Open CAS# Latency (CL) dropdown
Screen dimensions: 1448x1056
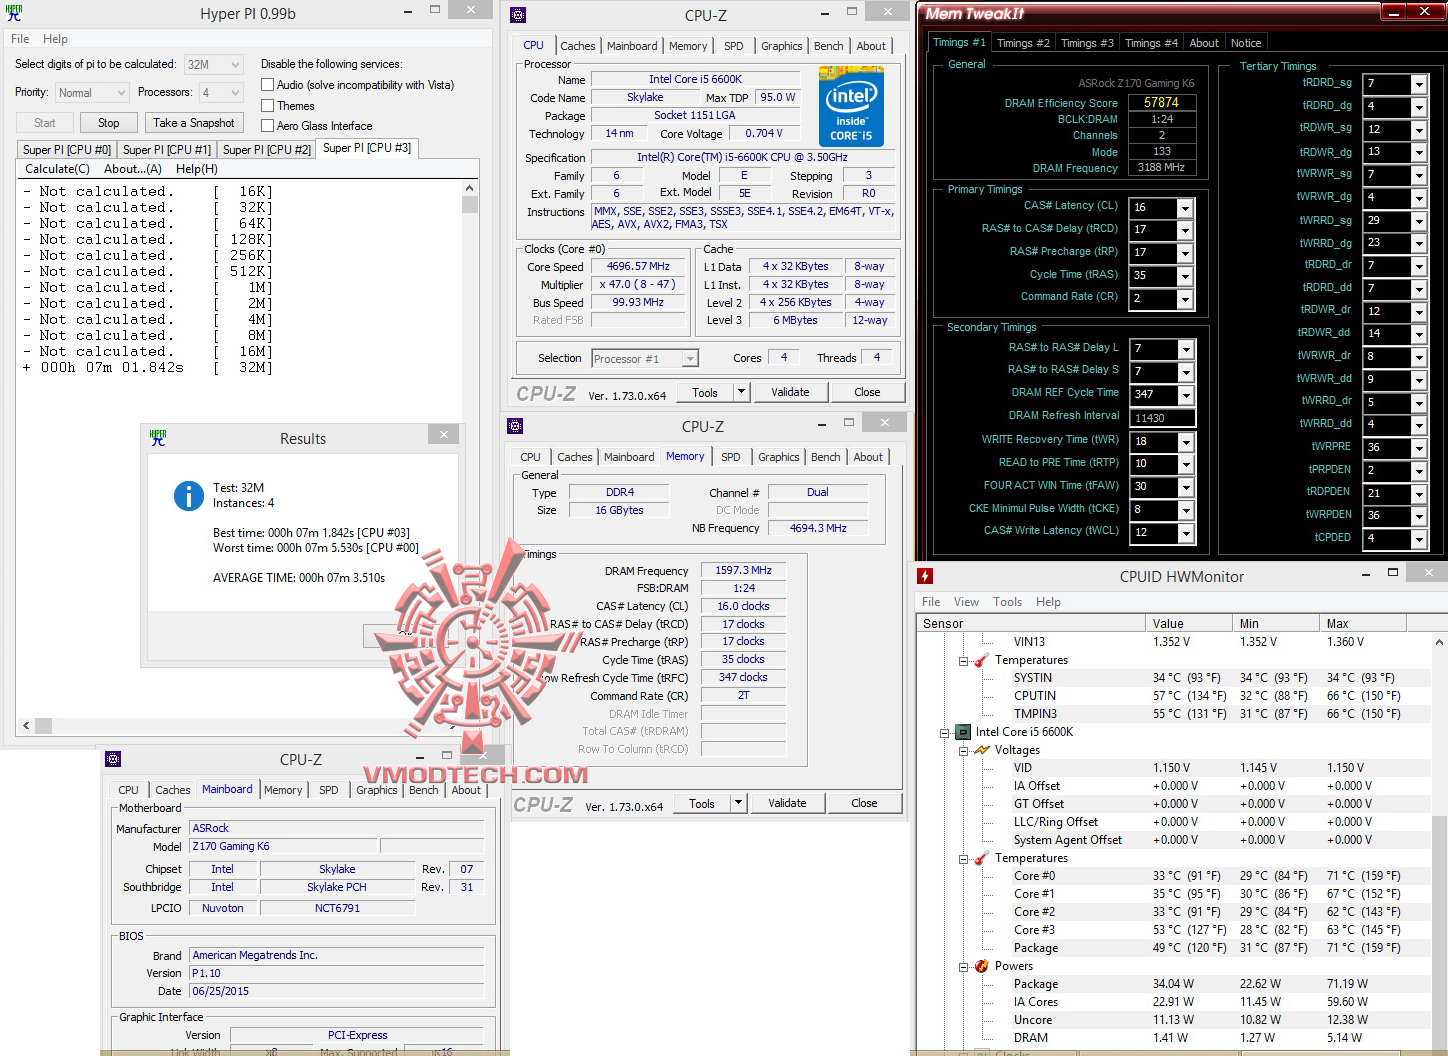click(x=1185, y=208)
